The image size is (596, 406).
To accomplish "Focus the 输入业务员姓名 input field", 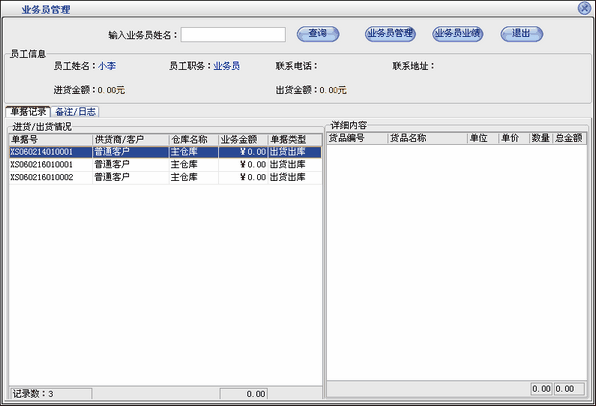I will pos(233,35).
